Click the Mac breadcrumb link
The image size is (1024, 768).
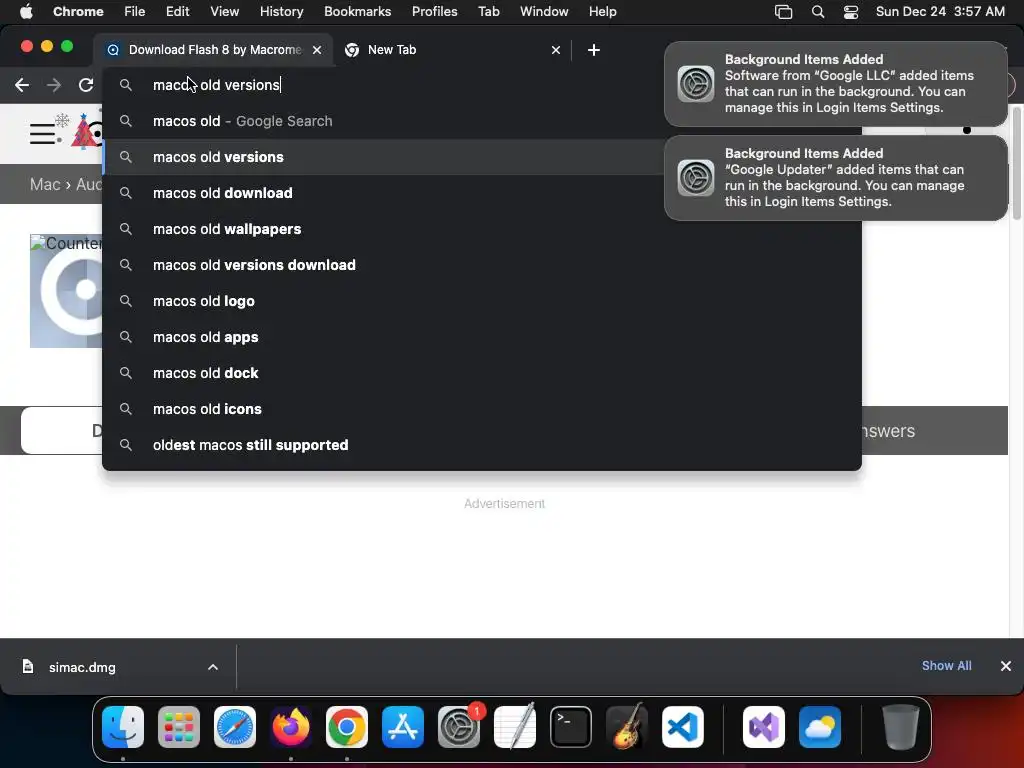(x=45, y=184)
